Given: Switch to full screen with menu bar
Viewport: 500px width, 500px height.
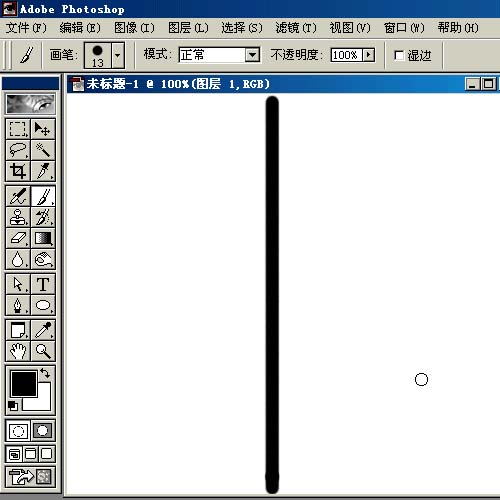Looking at the screenshot, I should [x=30, y=454].
